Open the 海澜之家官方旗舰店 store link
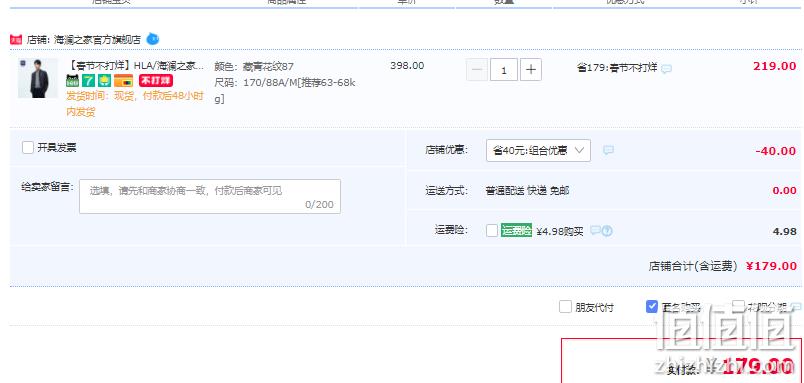Image resolution: width=804 pixels, height=383 pixels. tap(97, 40)
